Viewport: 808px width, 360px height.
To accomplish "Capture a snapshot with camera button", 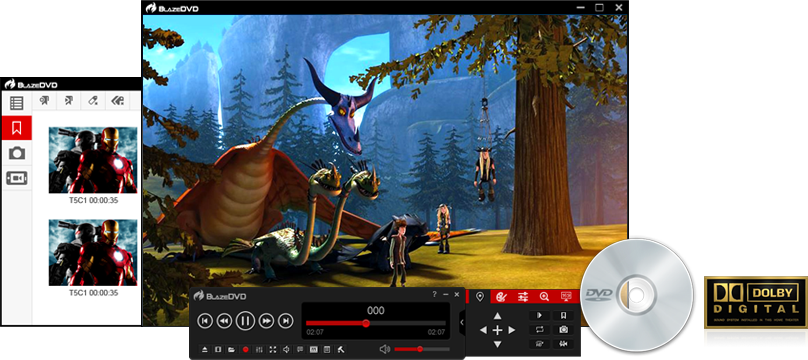I will click(x=564, y=330).
